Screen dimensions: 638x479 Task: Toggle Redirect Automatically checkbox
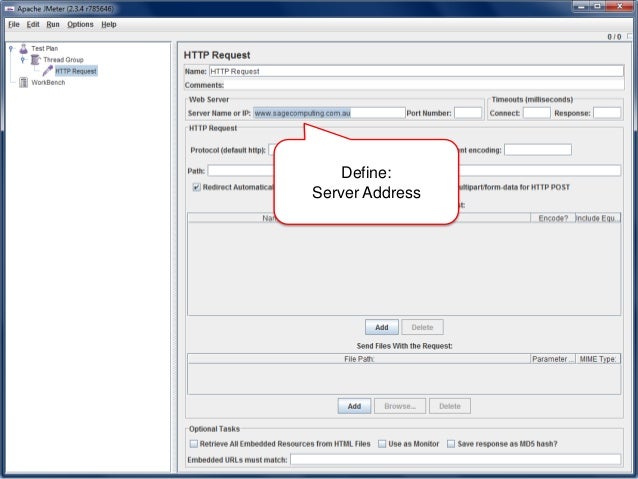[x=196, y=186]
